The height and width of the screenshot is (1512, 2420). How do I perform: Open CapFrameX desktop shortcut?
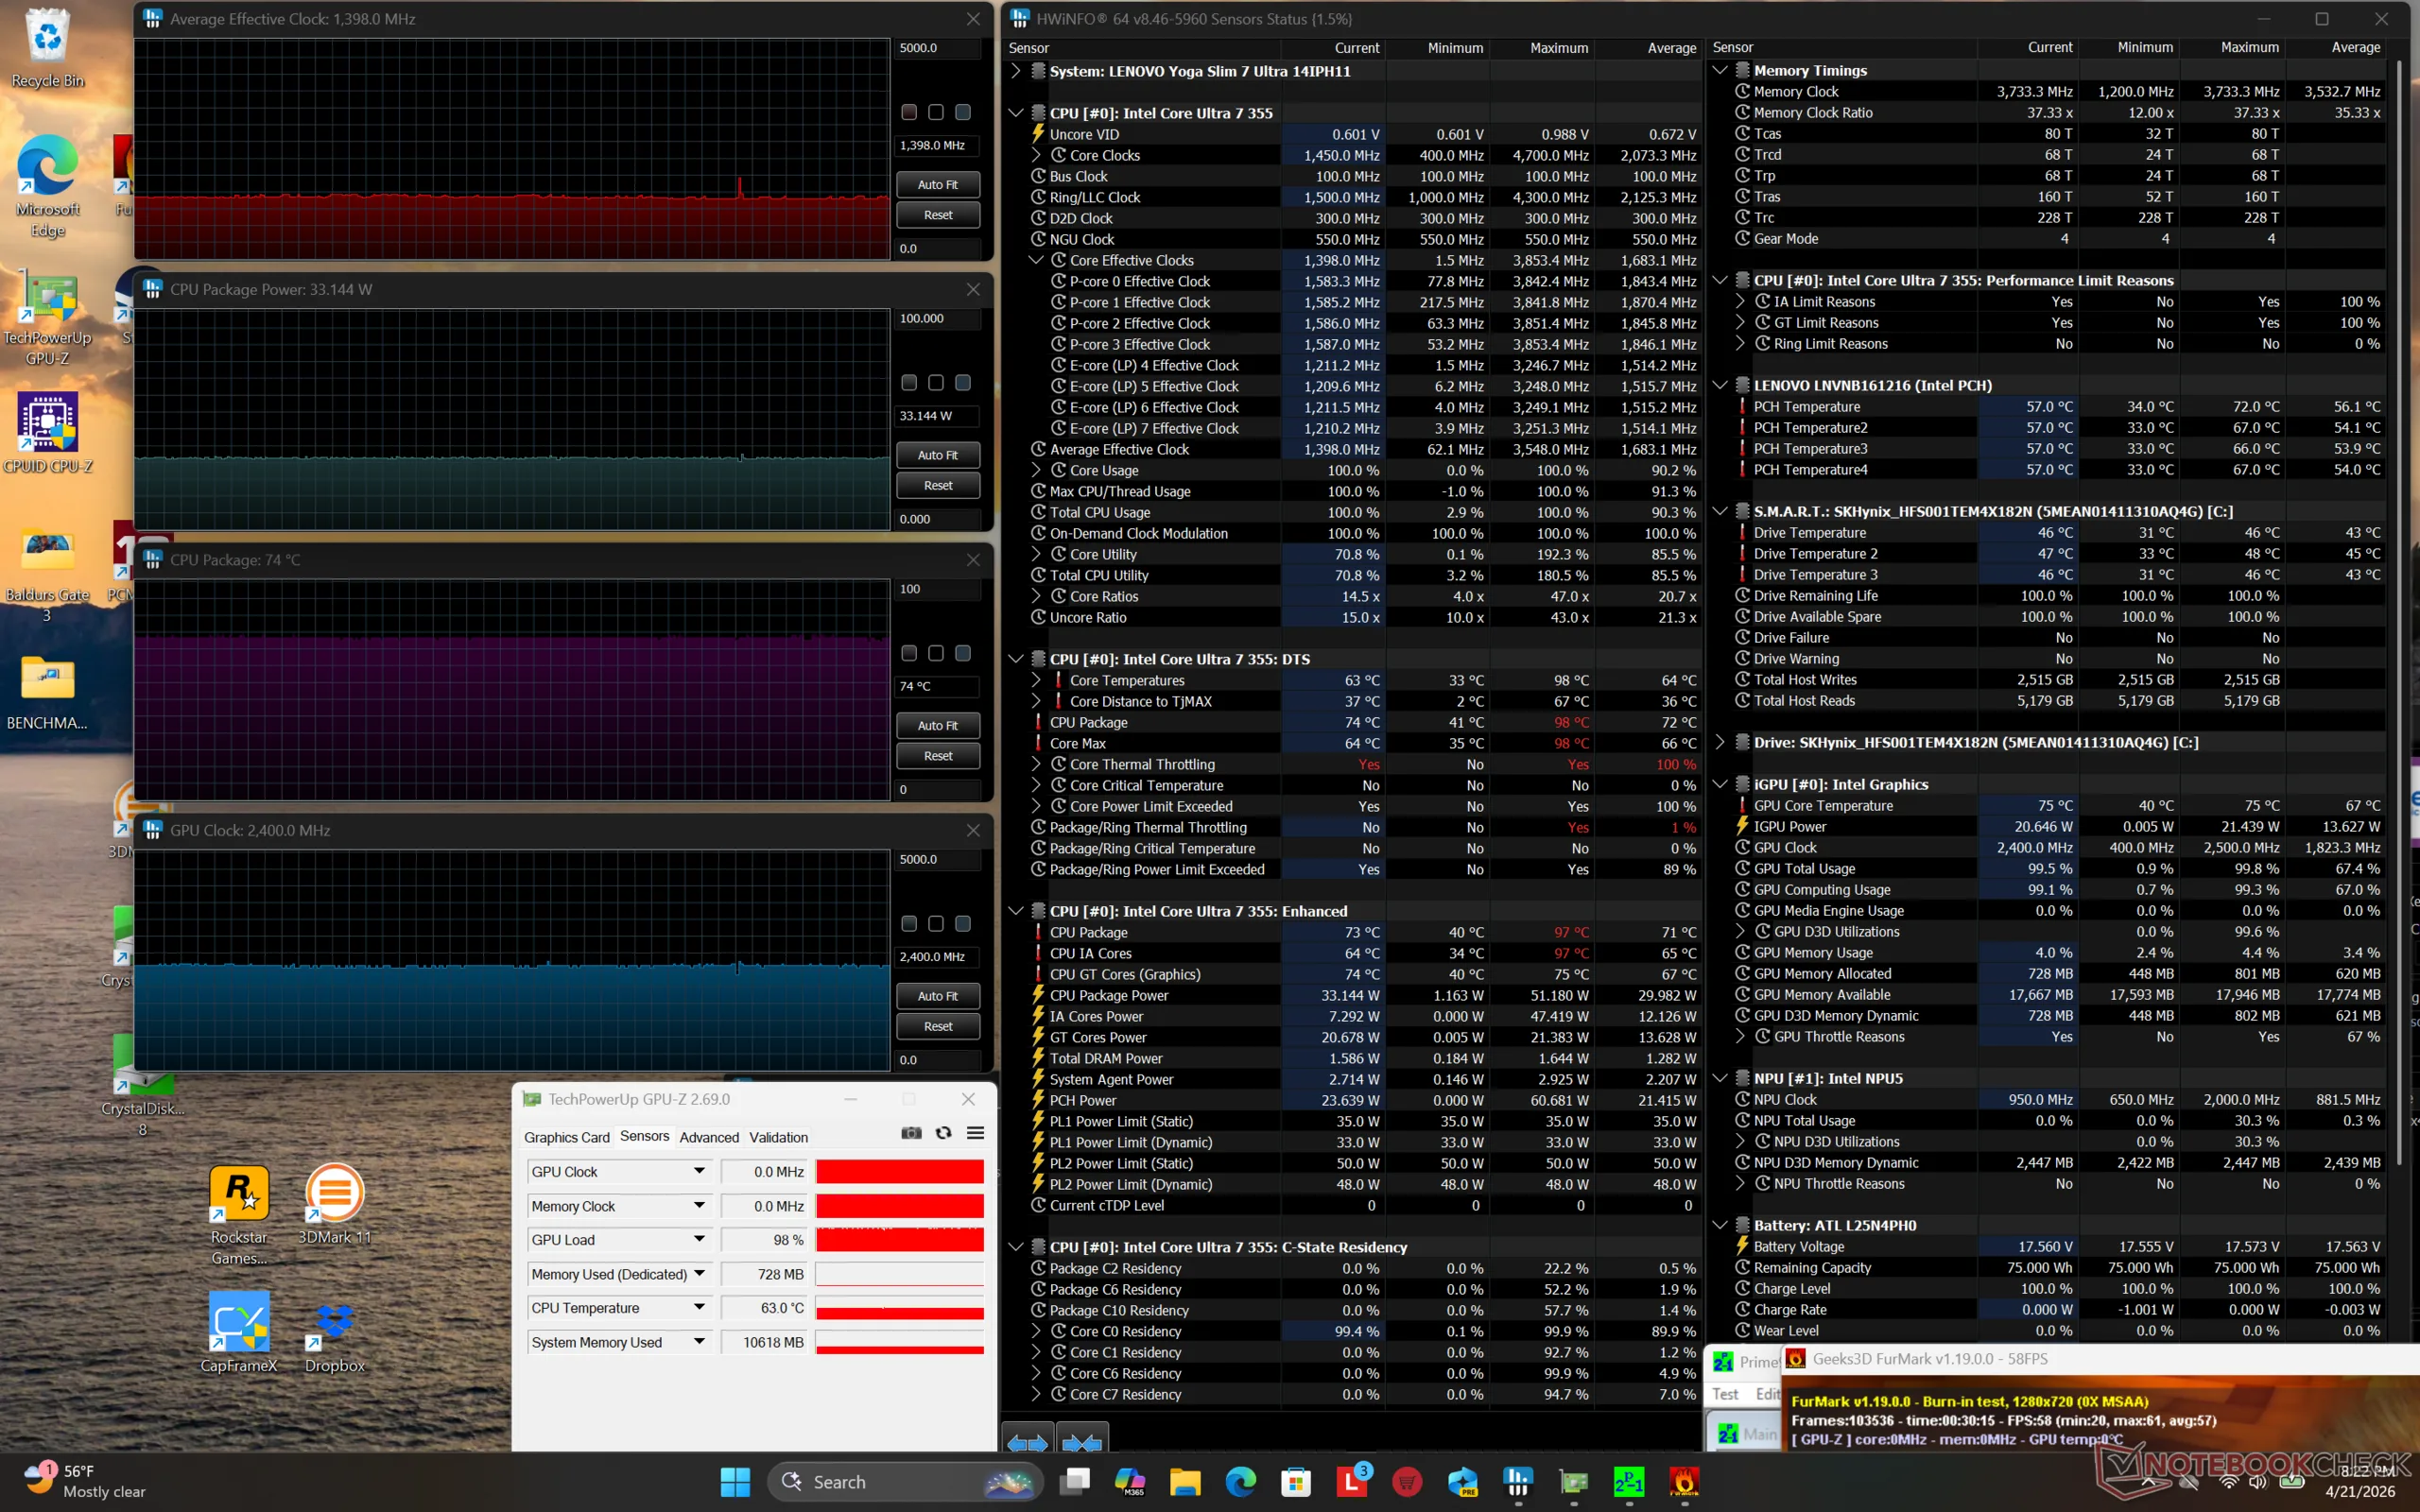coord(239,1322)
